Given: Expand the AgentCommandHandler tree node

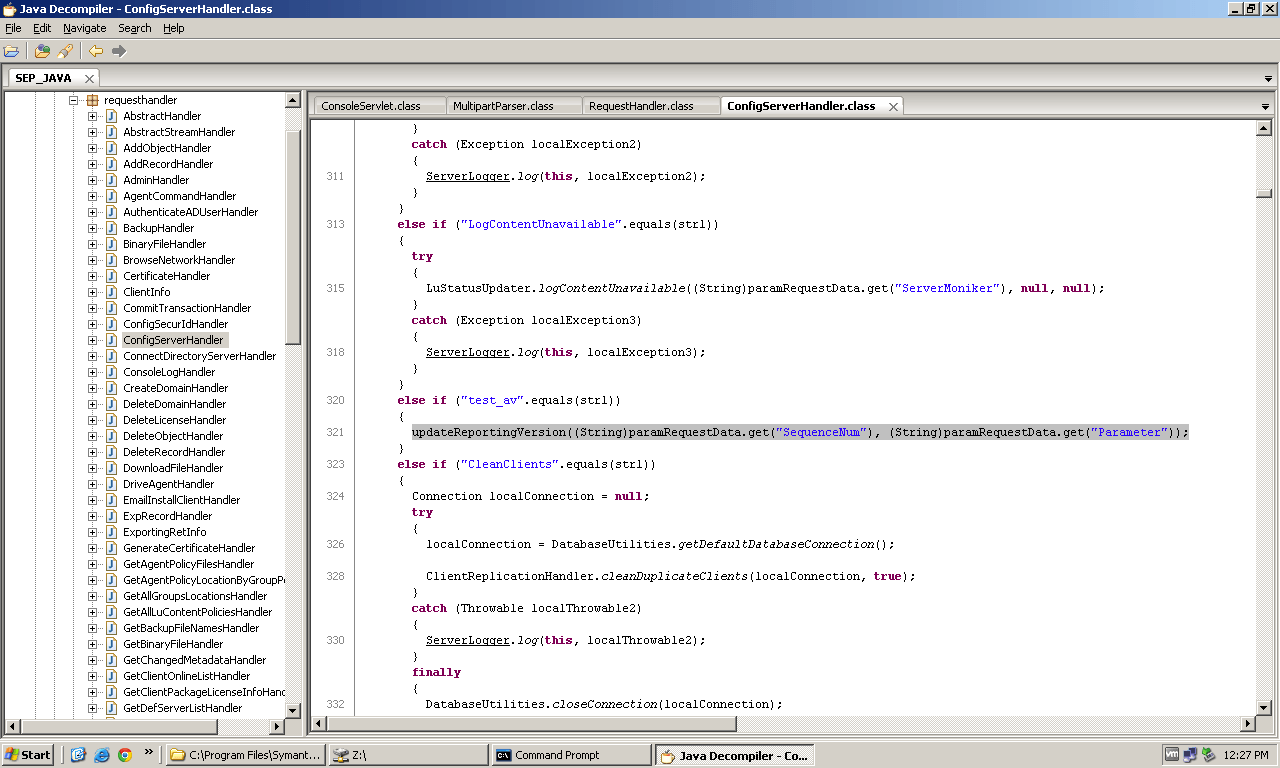Looking at the screenshot, I should (x=92, y=196).
